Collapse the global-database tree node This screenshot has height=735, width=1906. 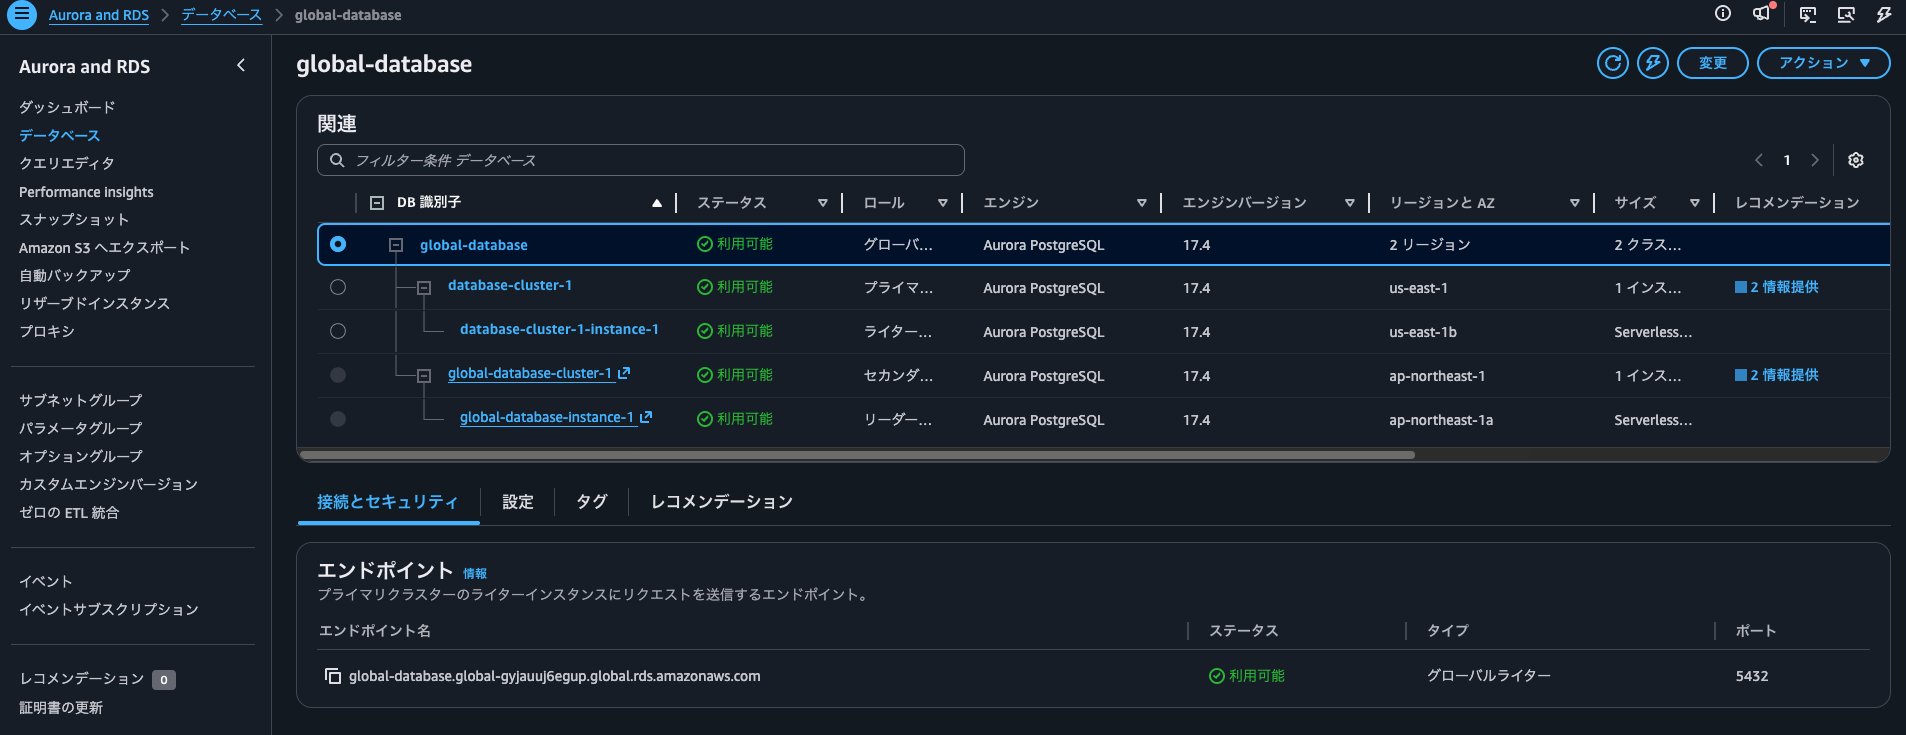(x=396, y=245)
